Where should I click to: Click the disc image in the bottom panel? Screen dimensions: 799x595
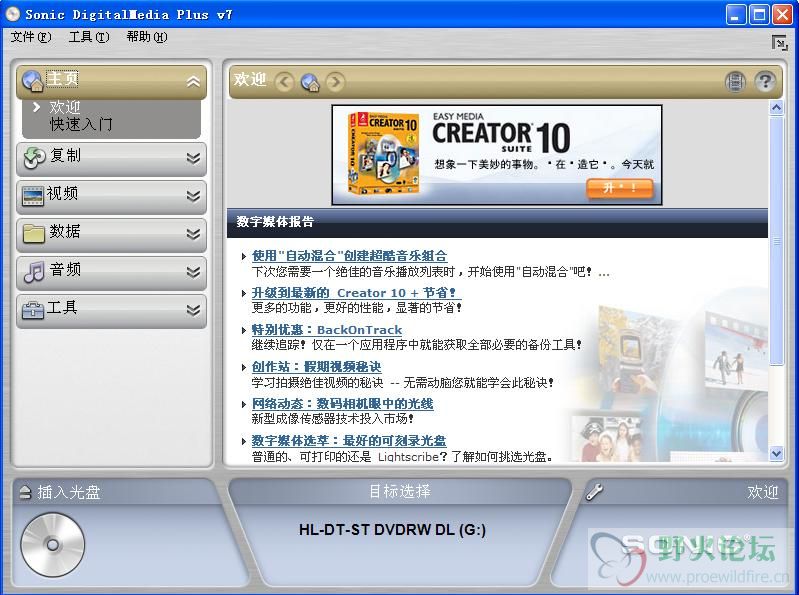52,545
